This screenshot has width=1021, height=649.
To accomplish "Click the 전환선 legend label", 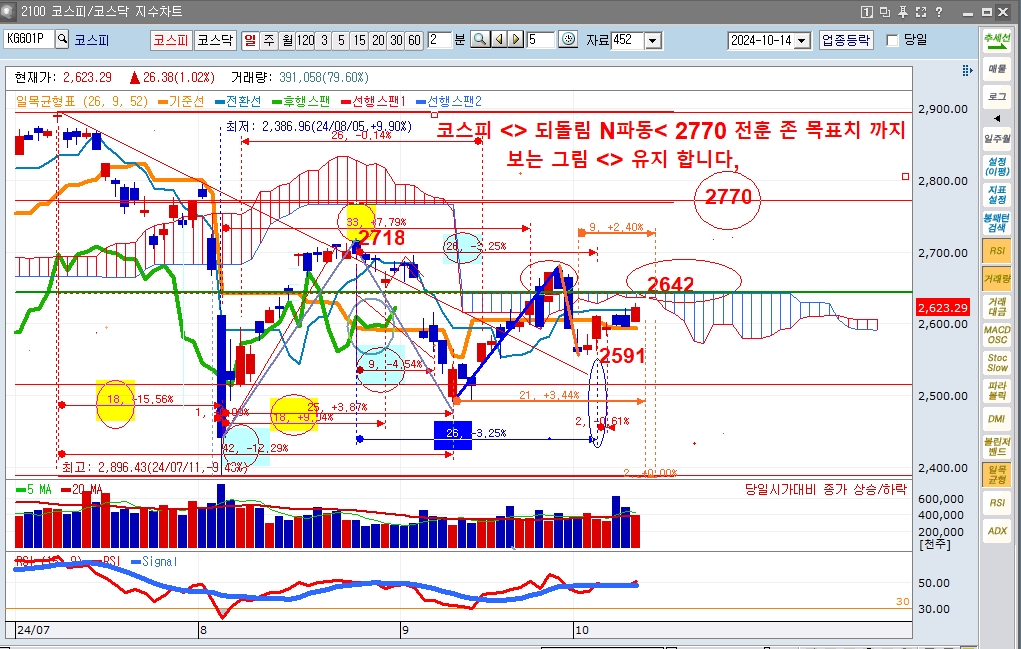I will tap(238, 102).
